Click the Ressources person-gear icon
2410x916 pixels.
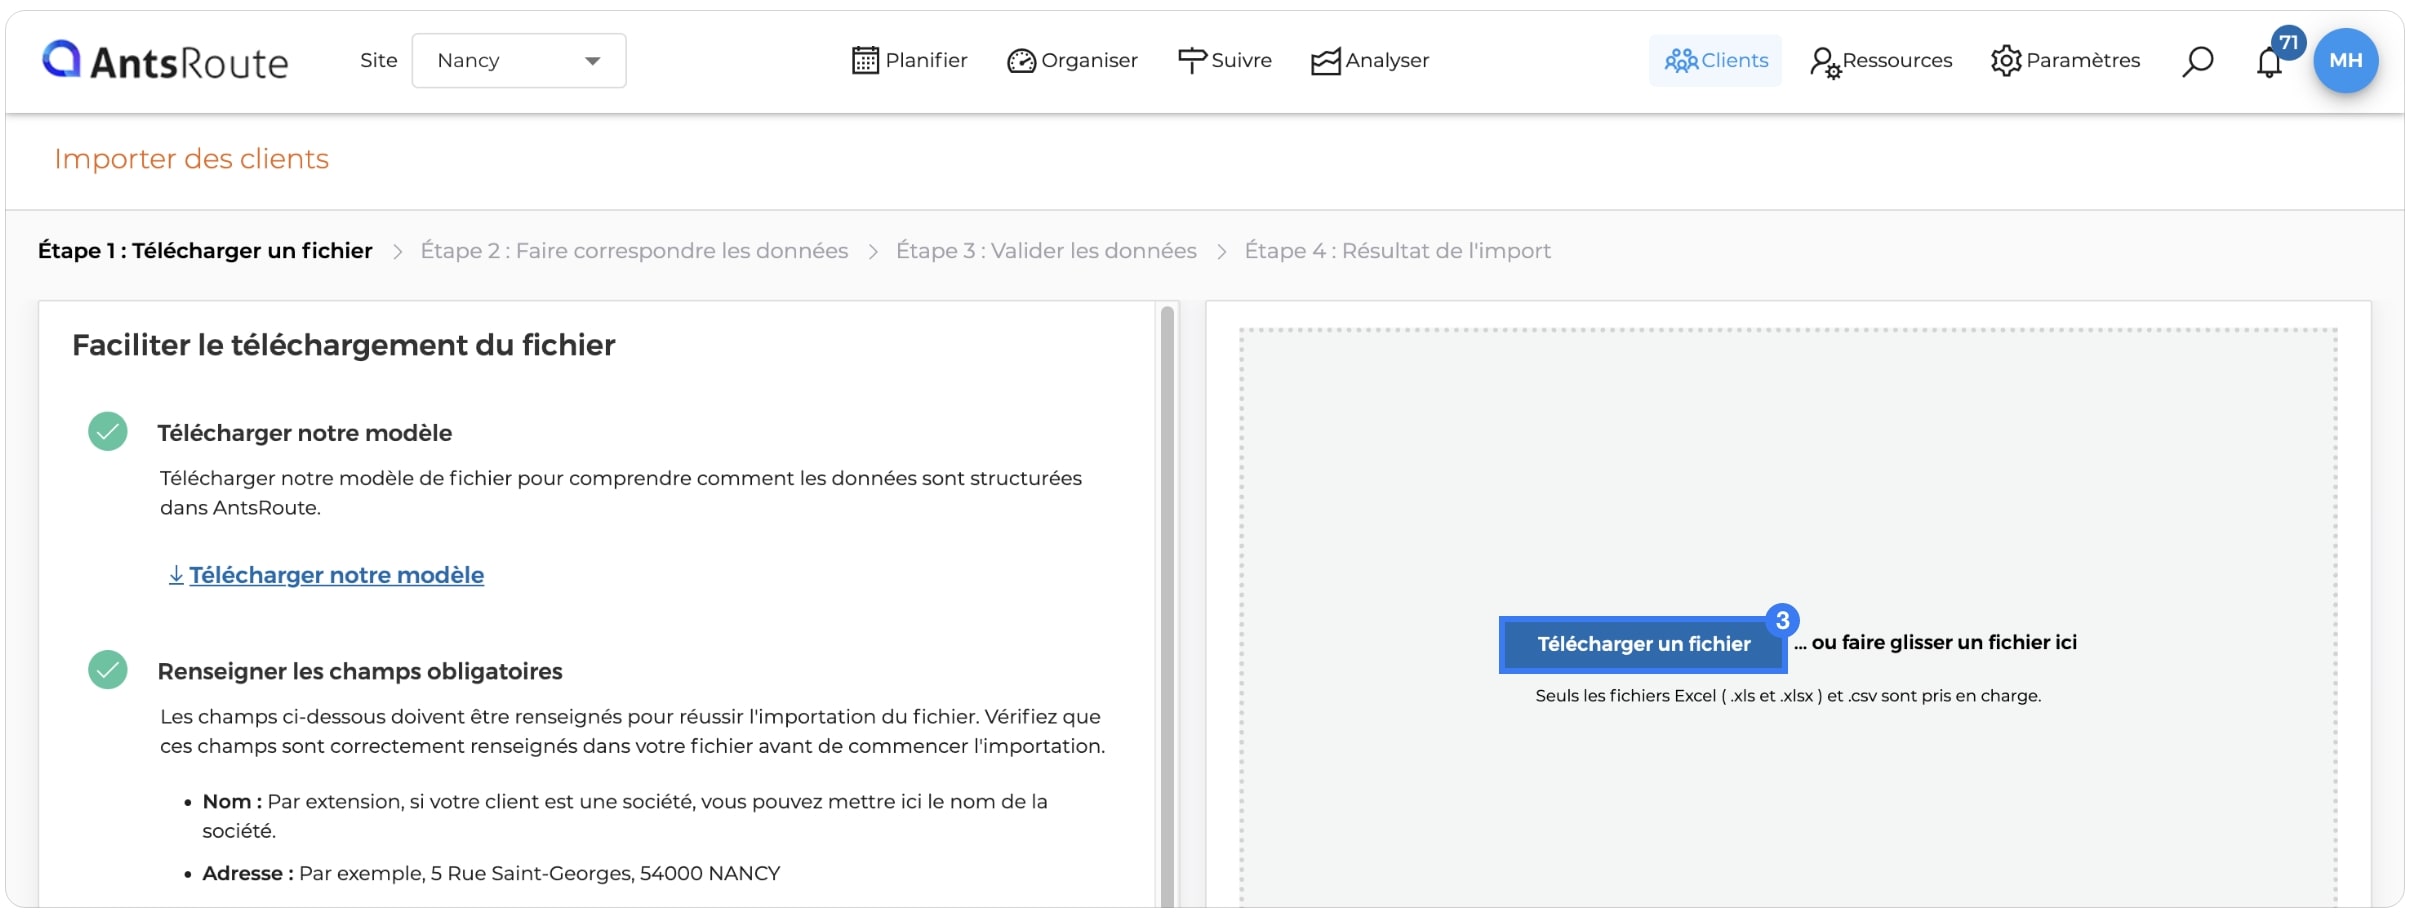tap(1825, 62)
